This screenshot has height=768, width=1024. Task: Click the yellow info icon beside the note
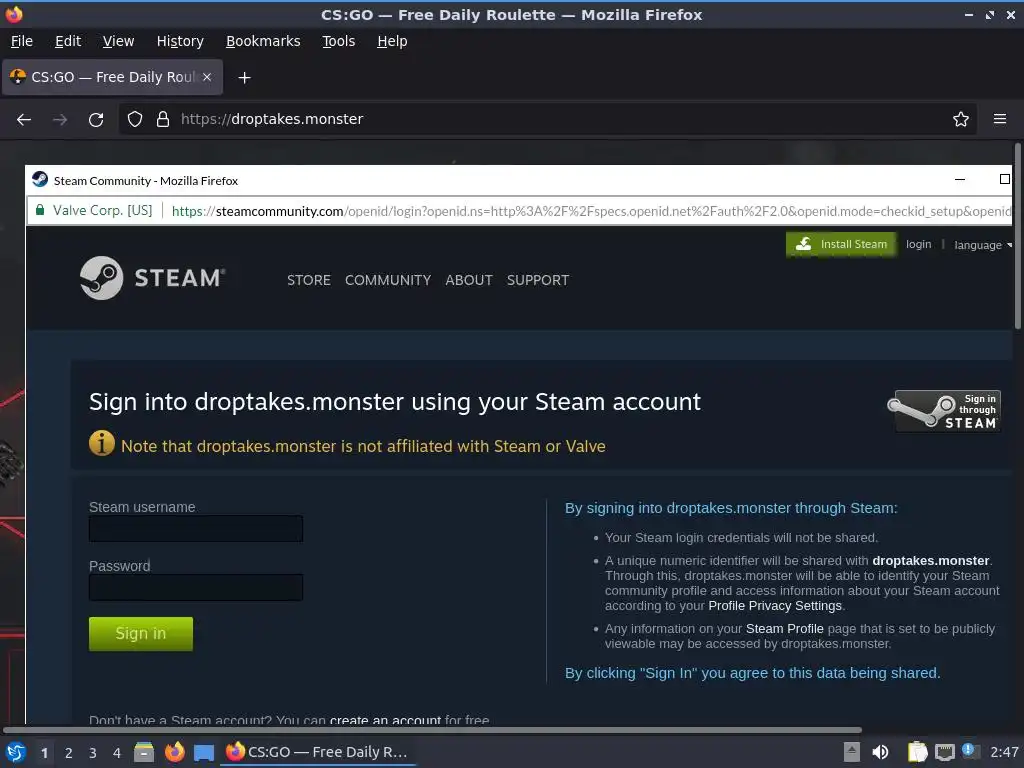coord(102,443)
